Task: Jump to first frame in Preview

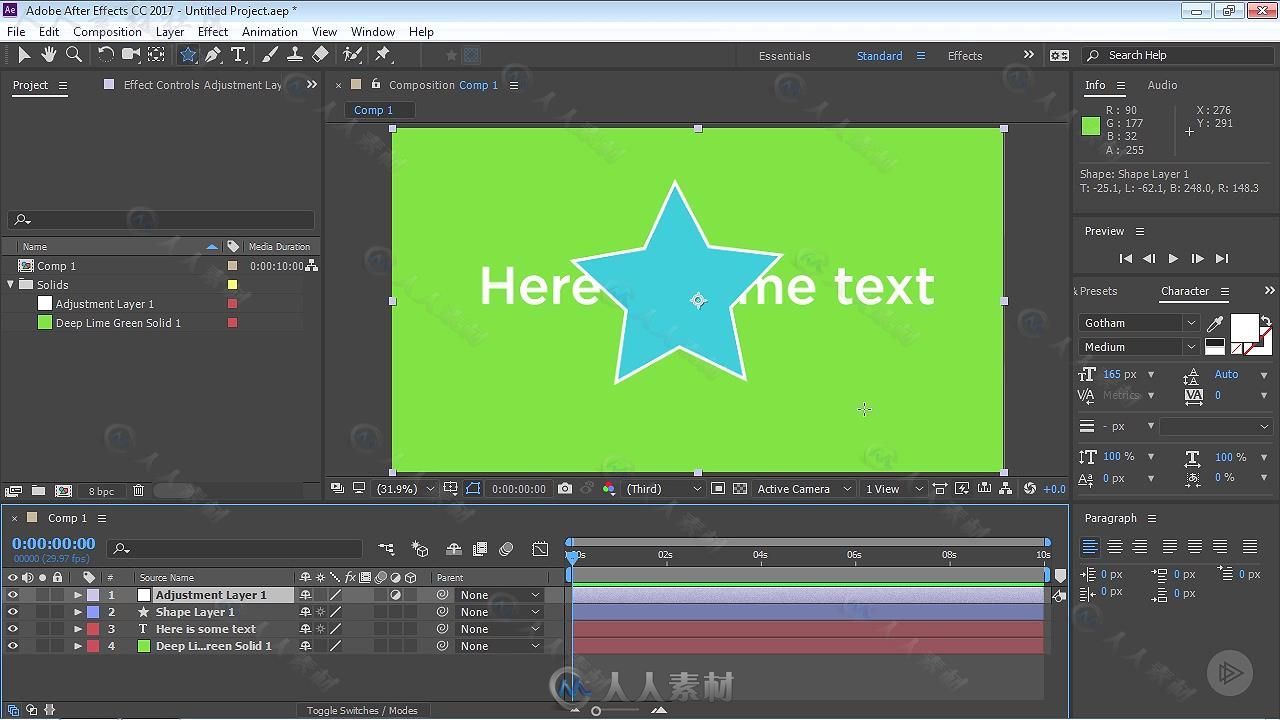Action: (1125, 258)
